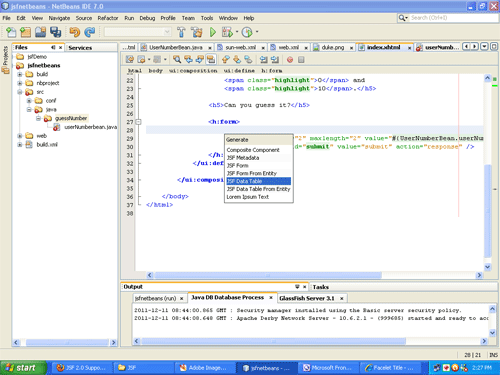Click the Save All toolbar icon
This screenshot has width=500, height=375.
pos(55,32)
